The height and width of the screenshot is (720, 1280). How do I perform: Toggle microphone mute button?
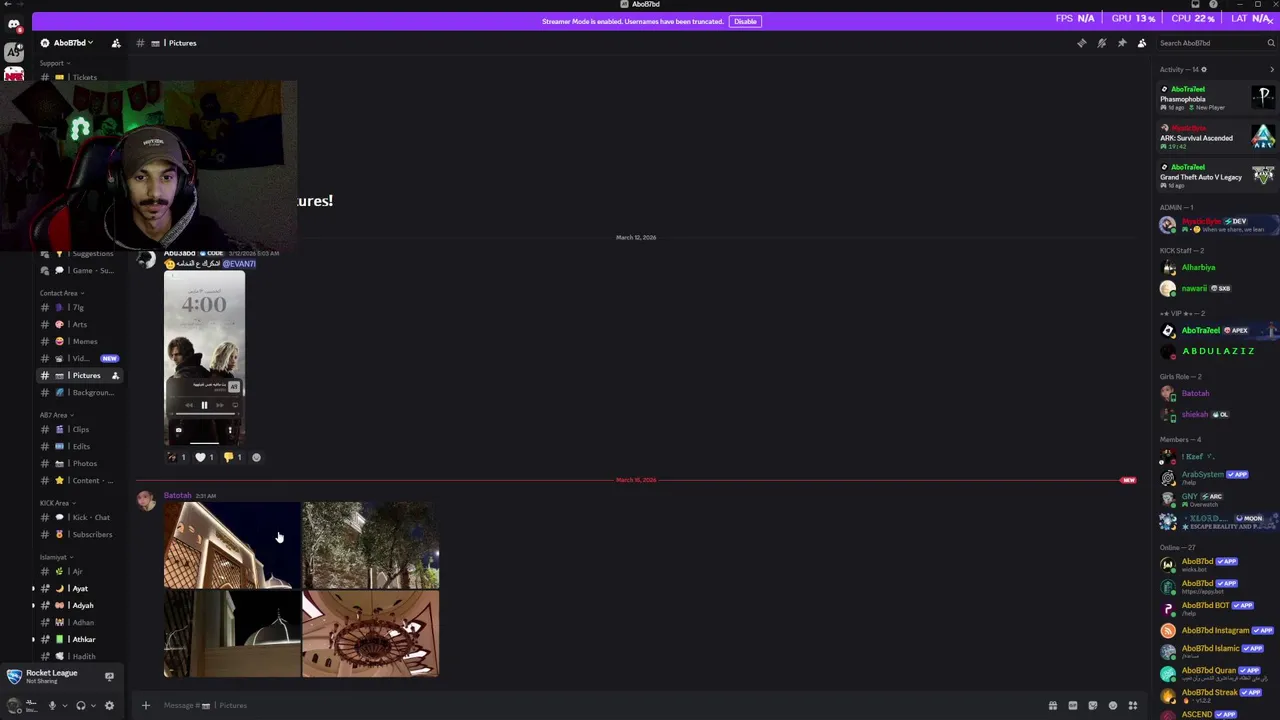(52, 705)
